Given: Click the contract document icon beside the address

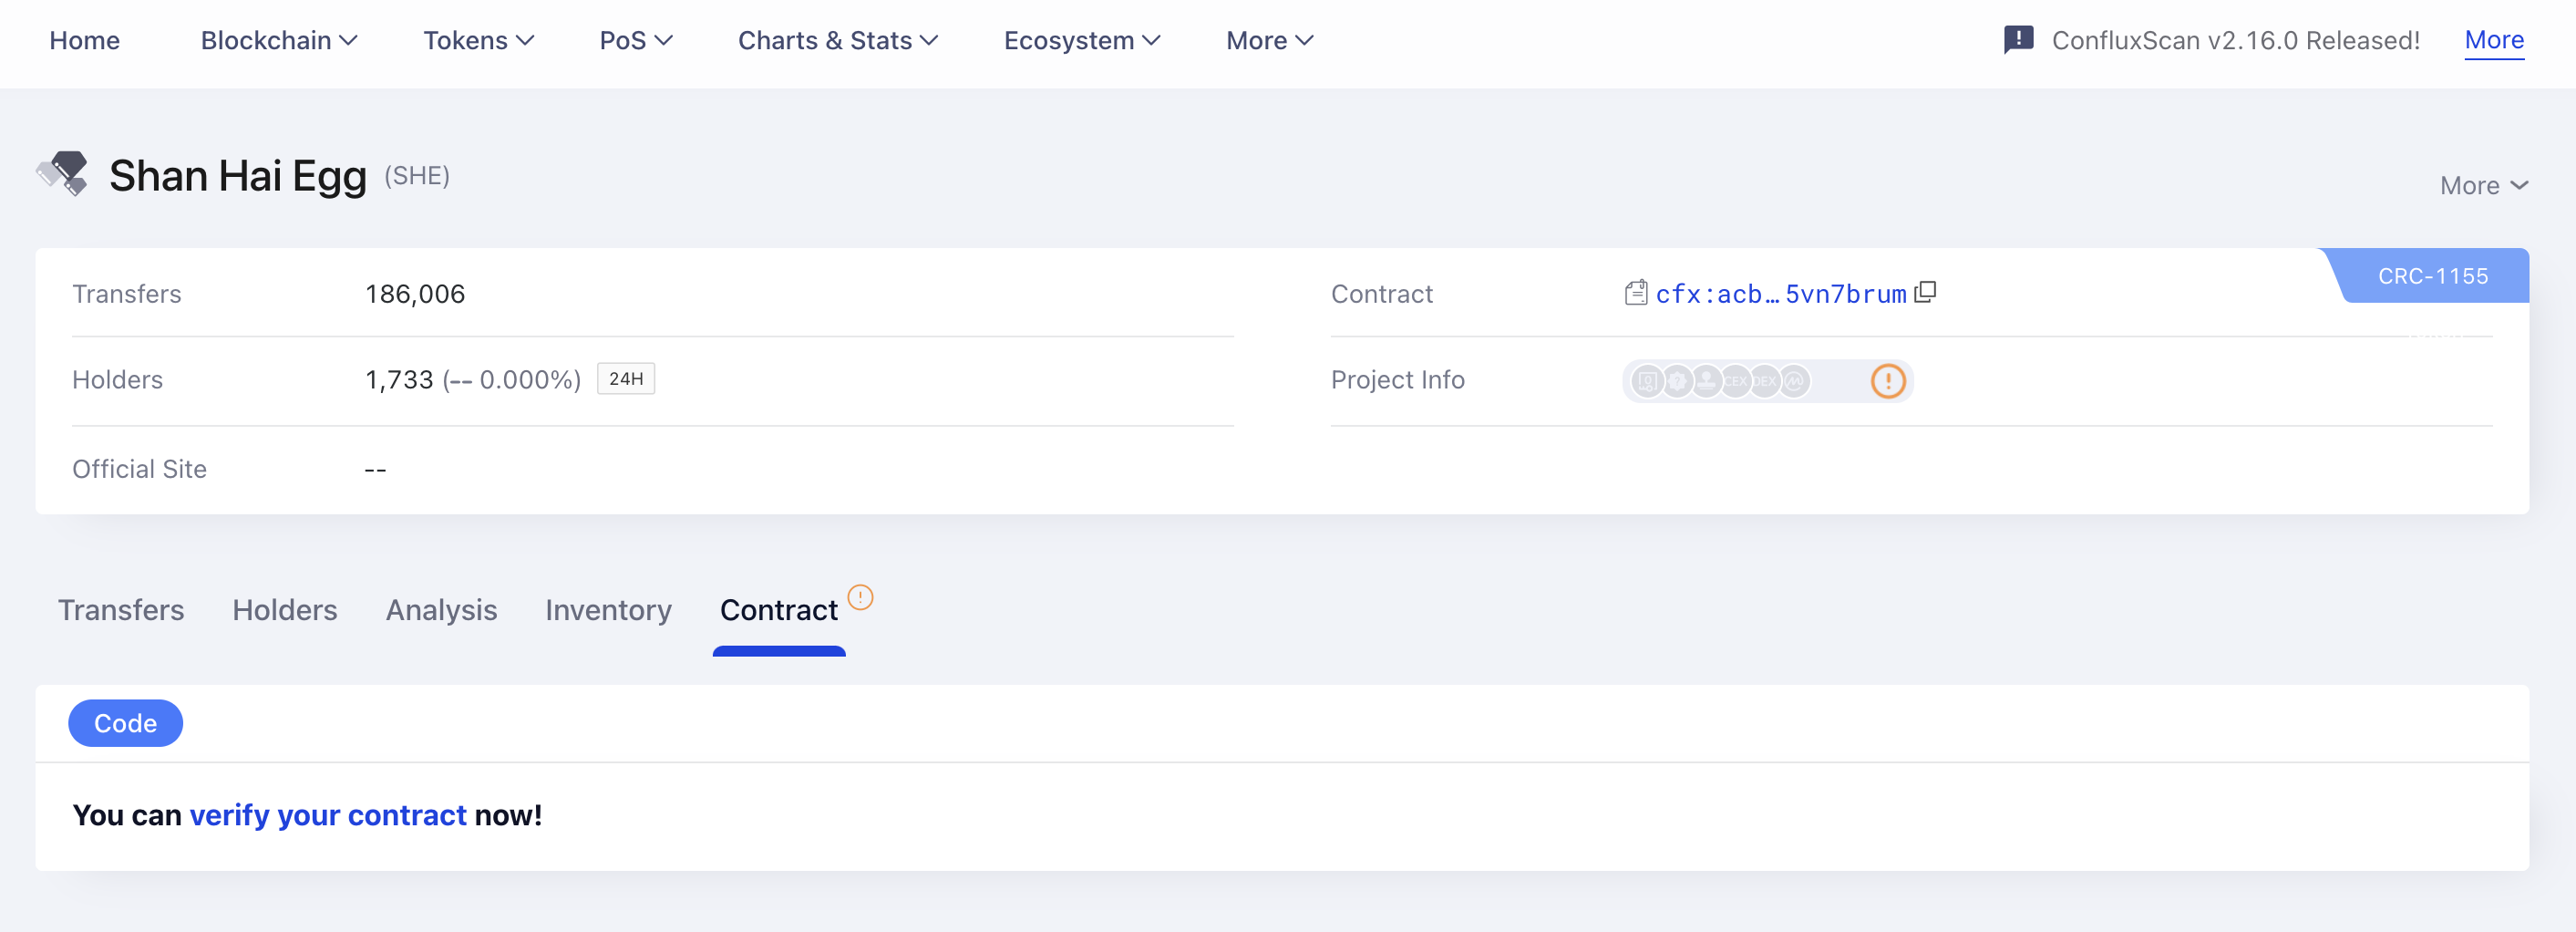Looking at the screenshot, I should click(x=1635, y=293).
